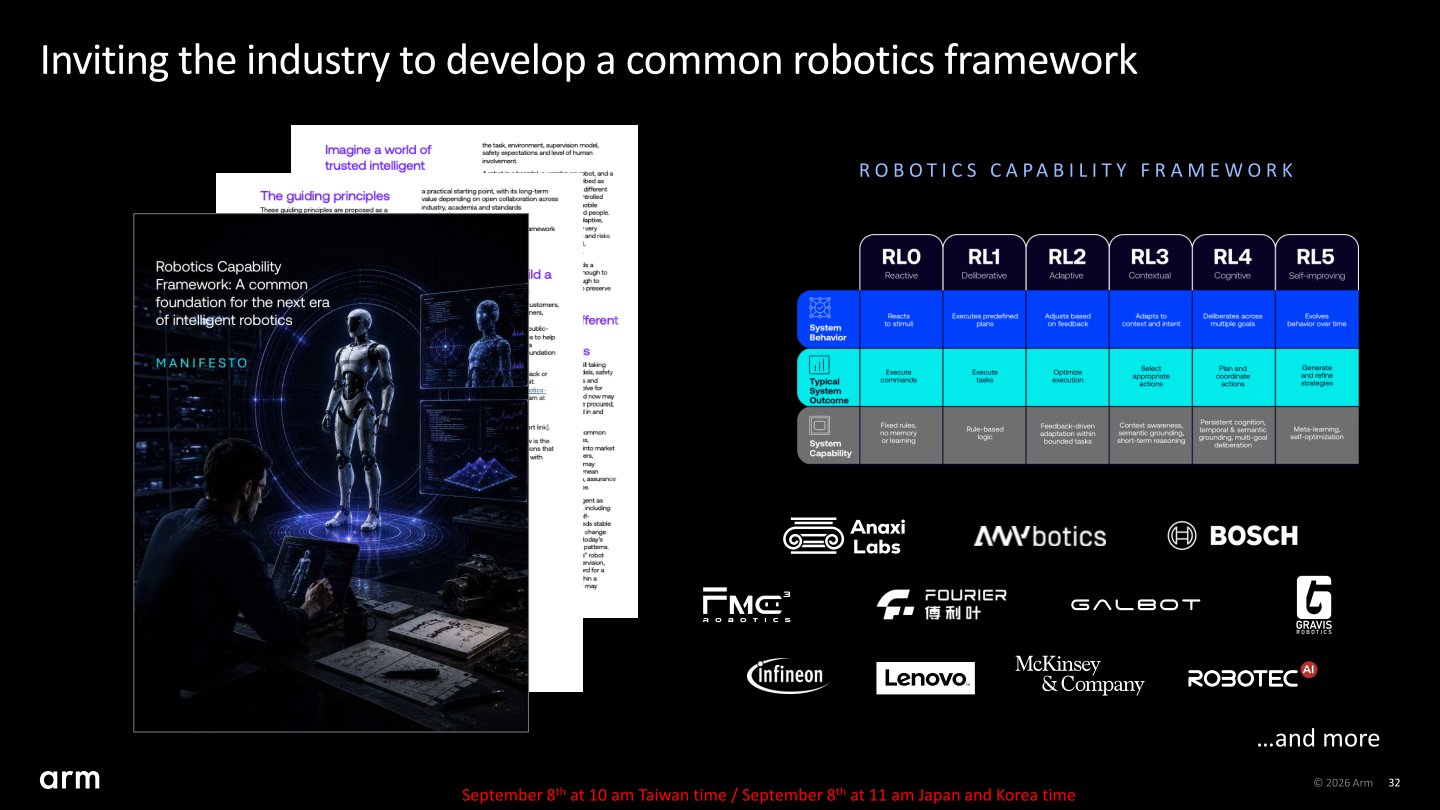Click the 'System Capability' row label
Image resolution: width=1440 pixels, height=810 pixels.
[x=830, y=448]
